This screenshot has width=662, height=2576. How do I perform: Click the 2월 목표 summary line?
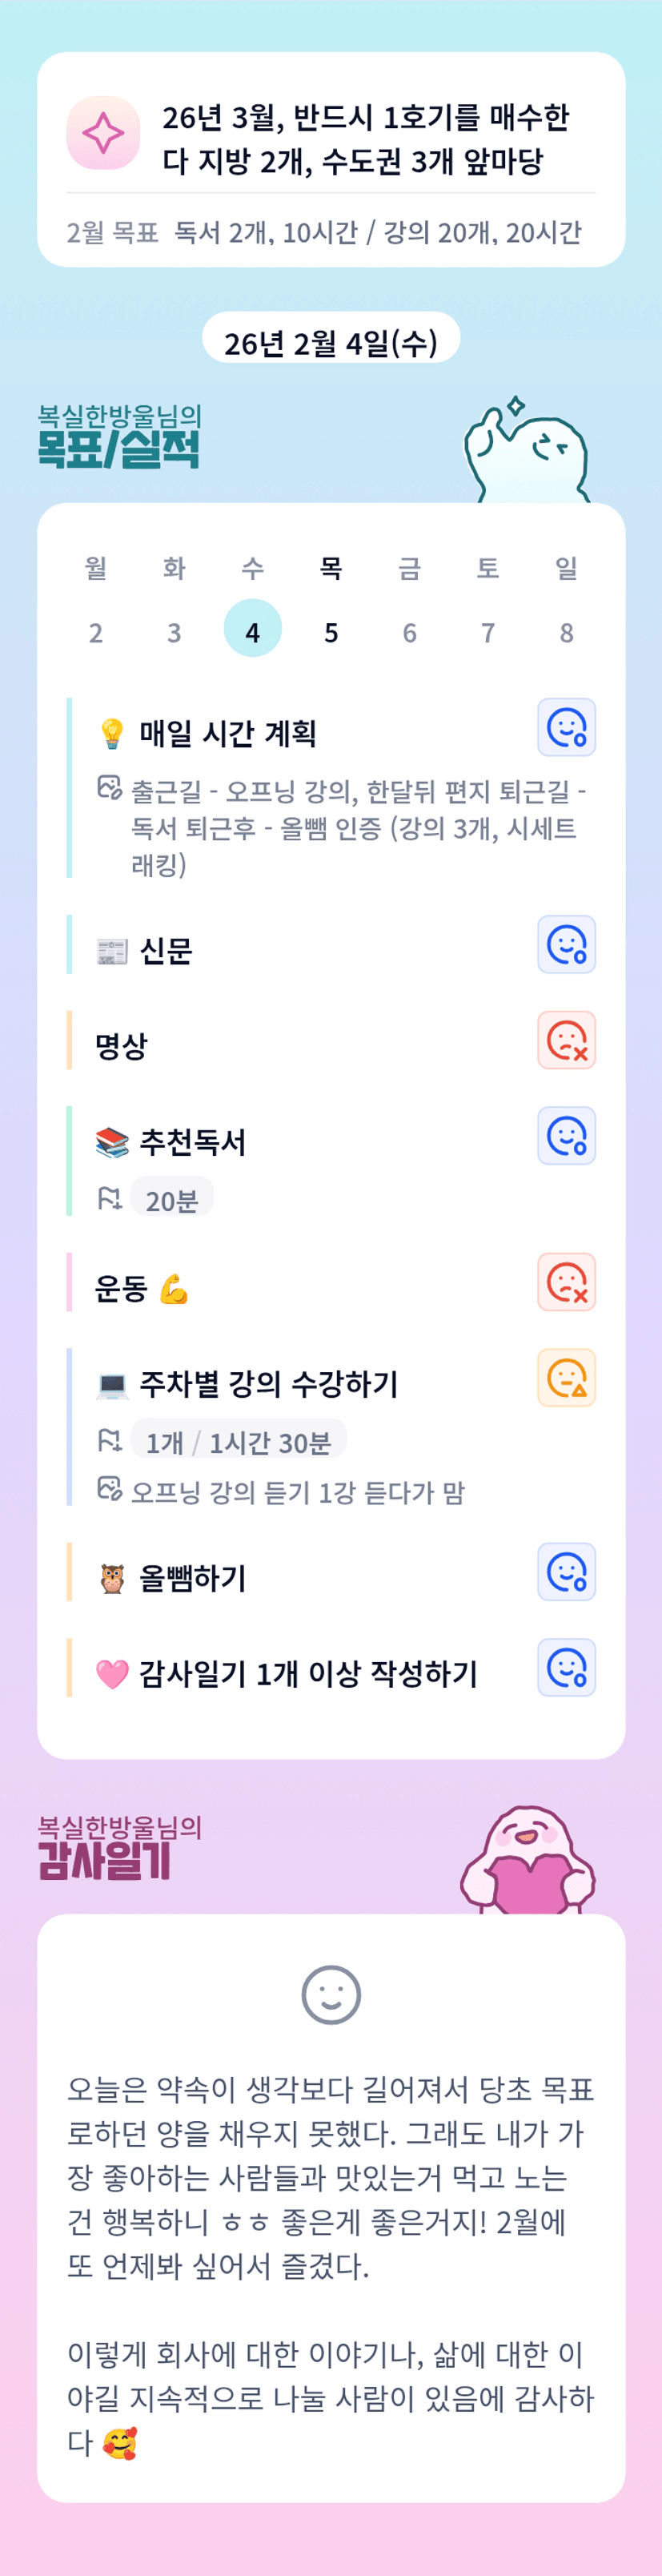324,233
